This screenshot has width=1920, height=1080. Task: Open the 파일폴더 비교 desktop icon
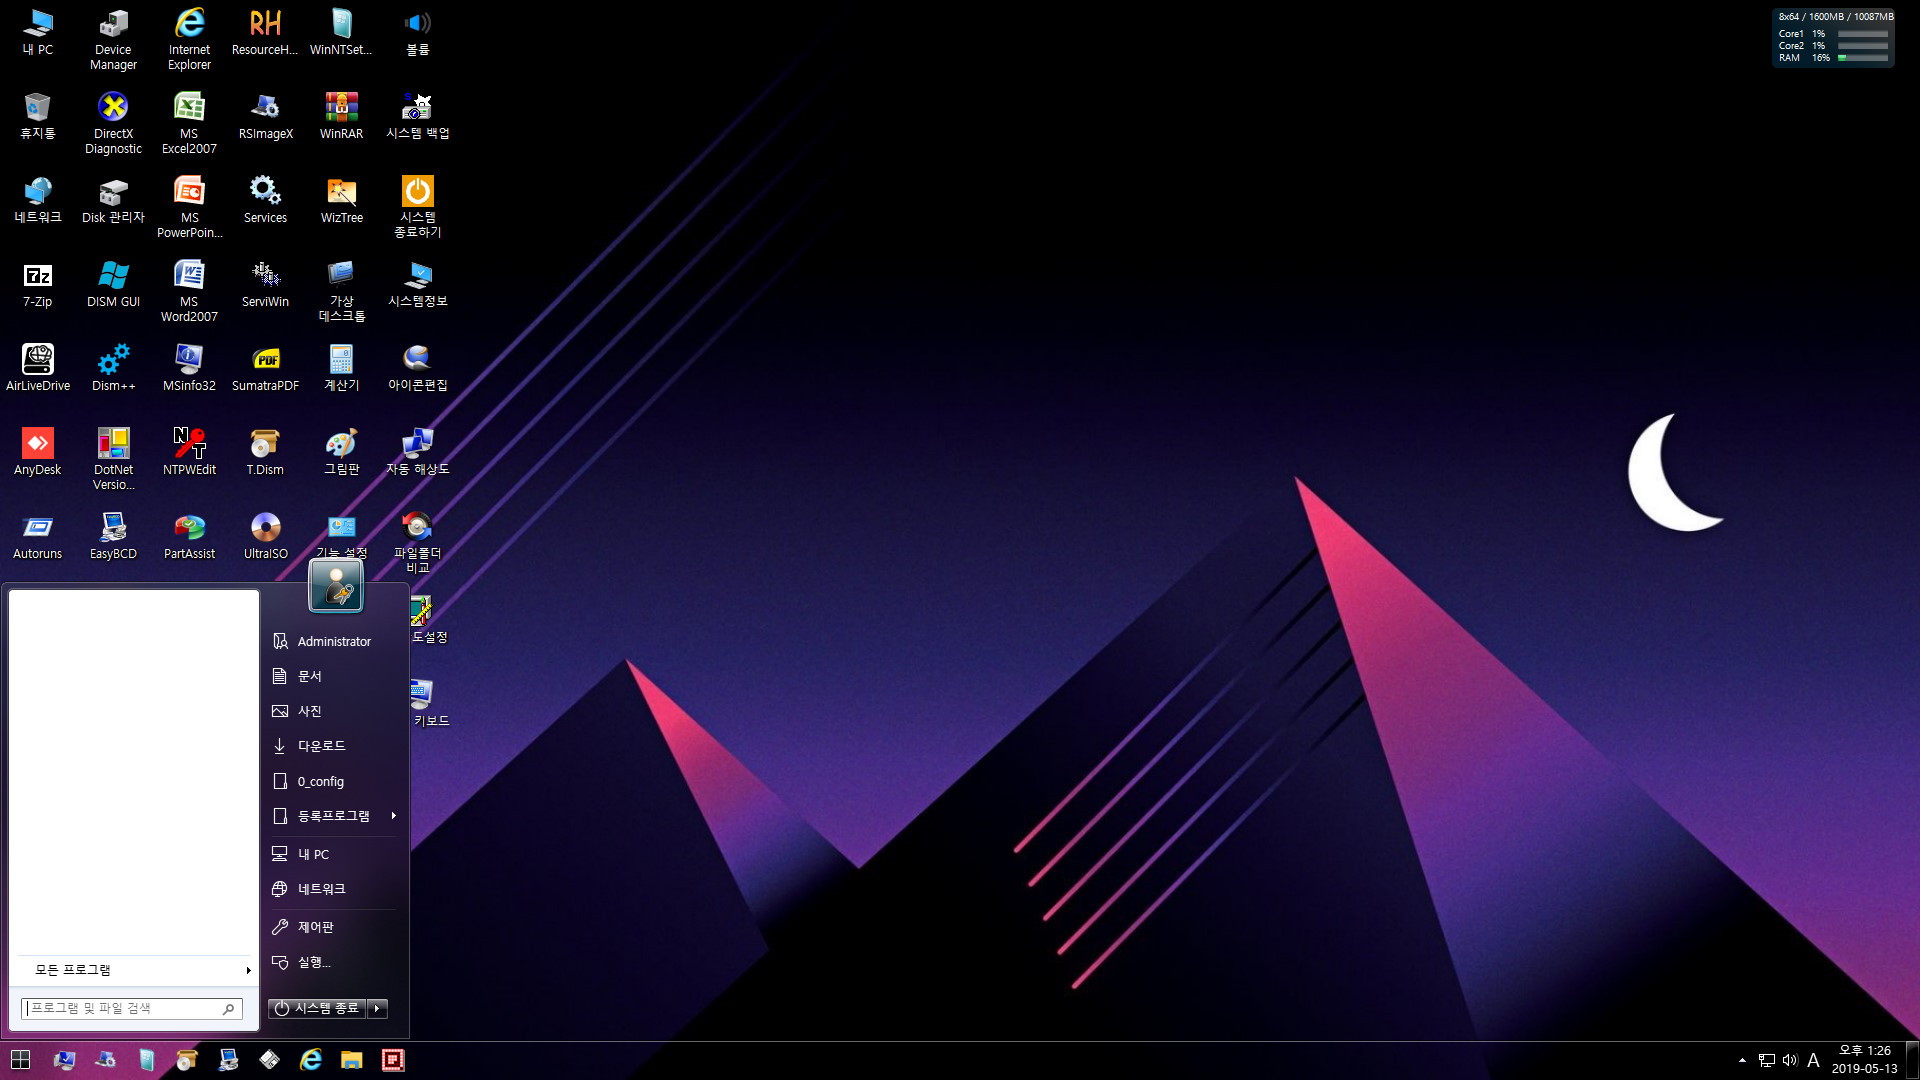point(417,543)
